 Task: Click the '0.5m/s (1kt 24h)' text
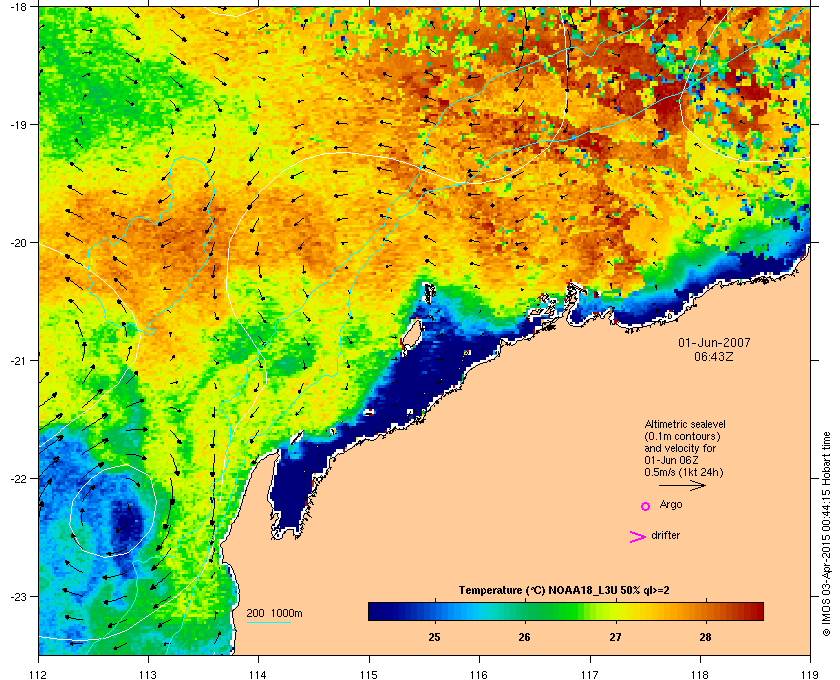click(684, 473)
